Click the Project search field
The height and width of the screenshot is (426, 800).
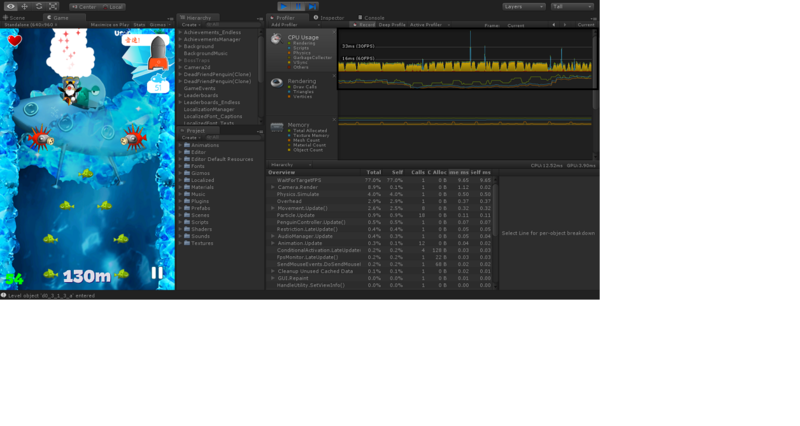(x=234, y=138)
